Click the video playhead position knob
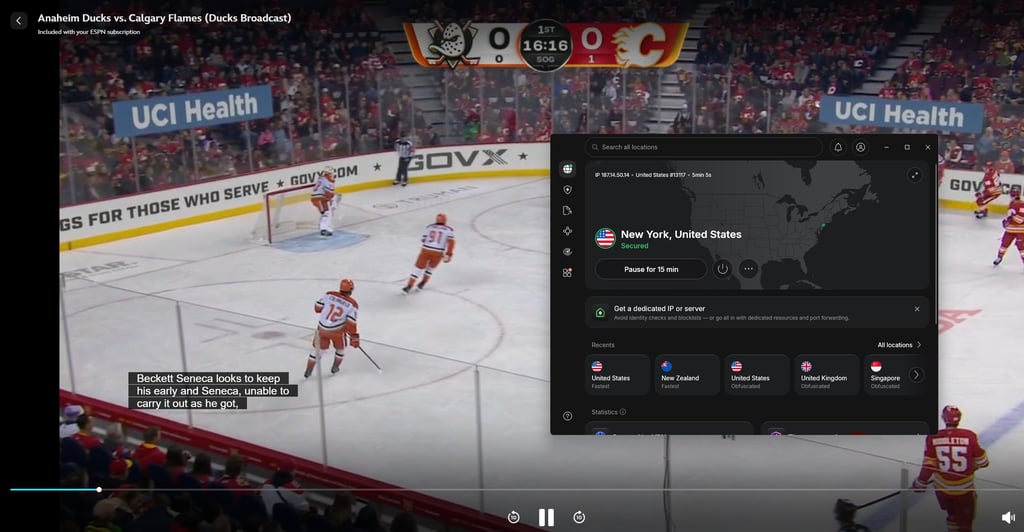Image resolution: width=1024 pixels, height=532 pixels. coord(99,490)
